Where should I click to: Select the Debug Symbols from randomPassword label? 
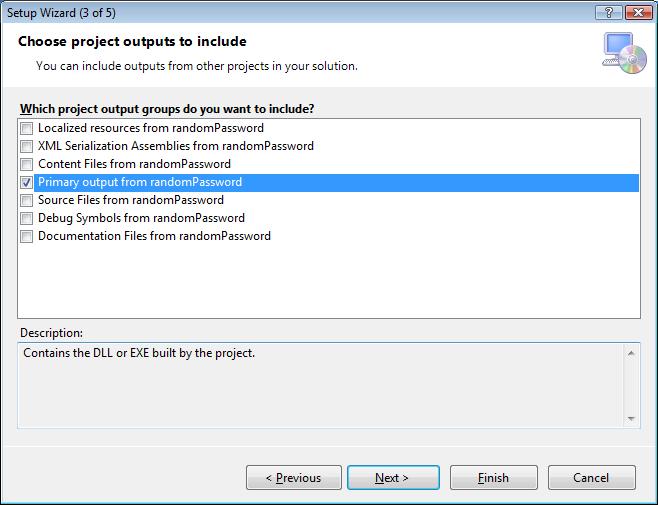141,218
